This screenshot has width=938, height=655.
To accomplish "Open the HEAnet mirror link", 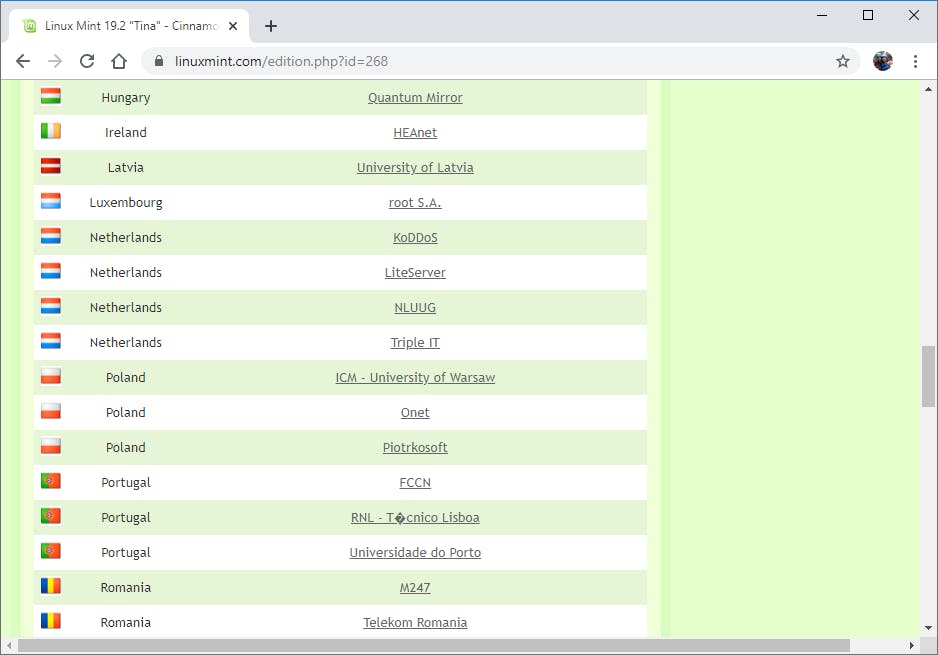I will (415, 133).
